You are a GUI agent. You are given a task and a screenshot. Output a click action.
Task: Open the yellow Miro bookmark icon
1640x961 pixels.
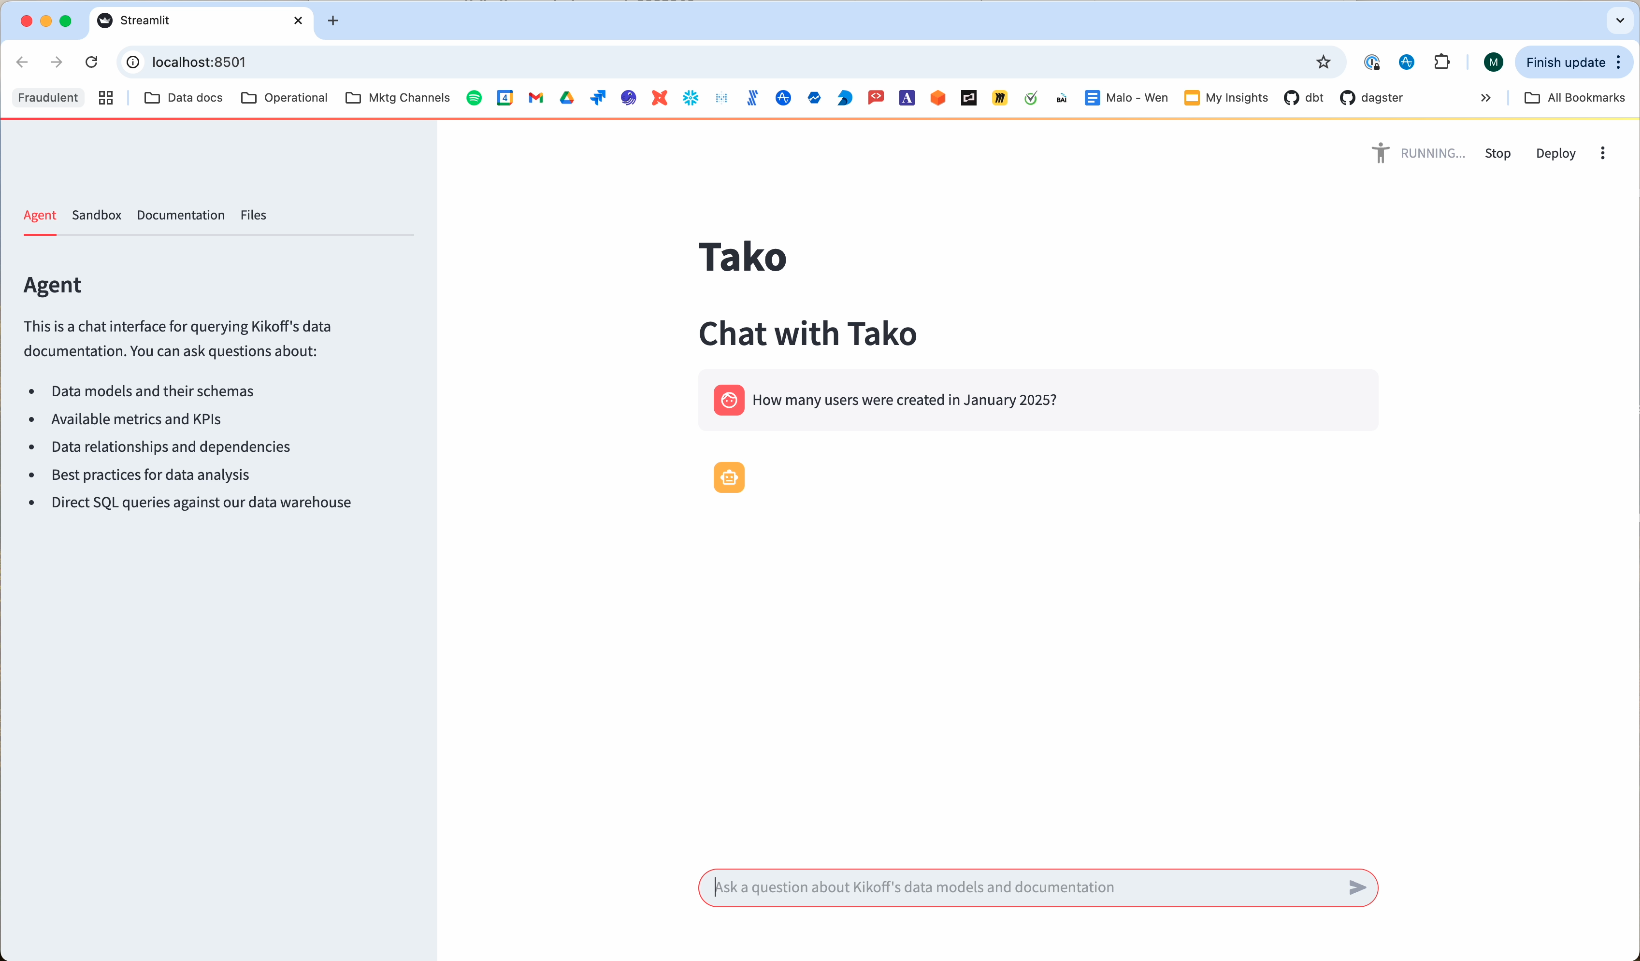tap(1000, 98)
